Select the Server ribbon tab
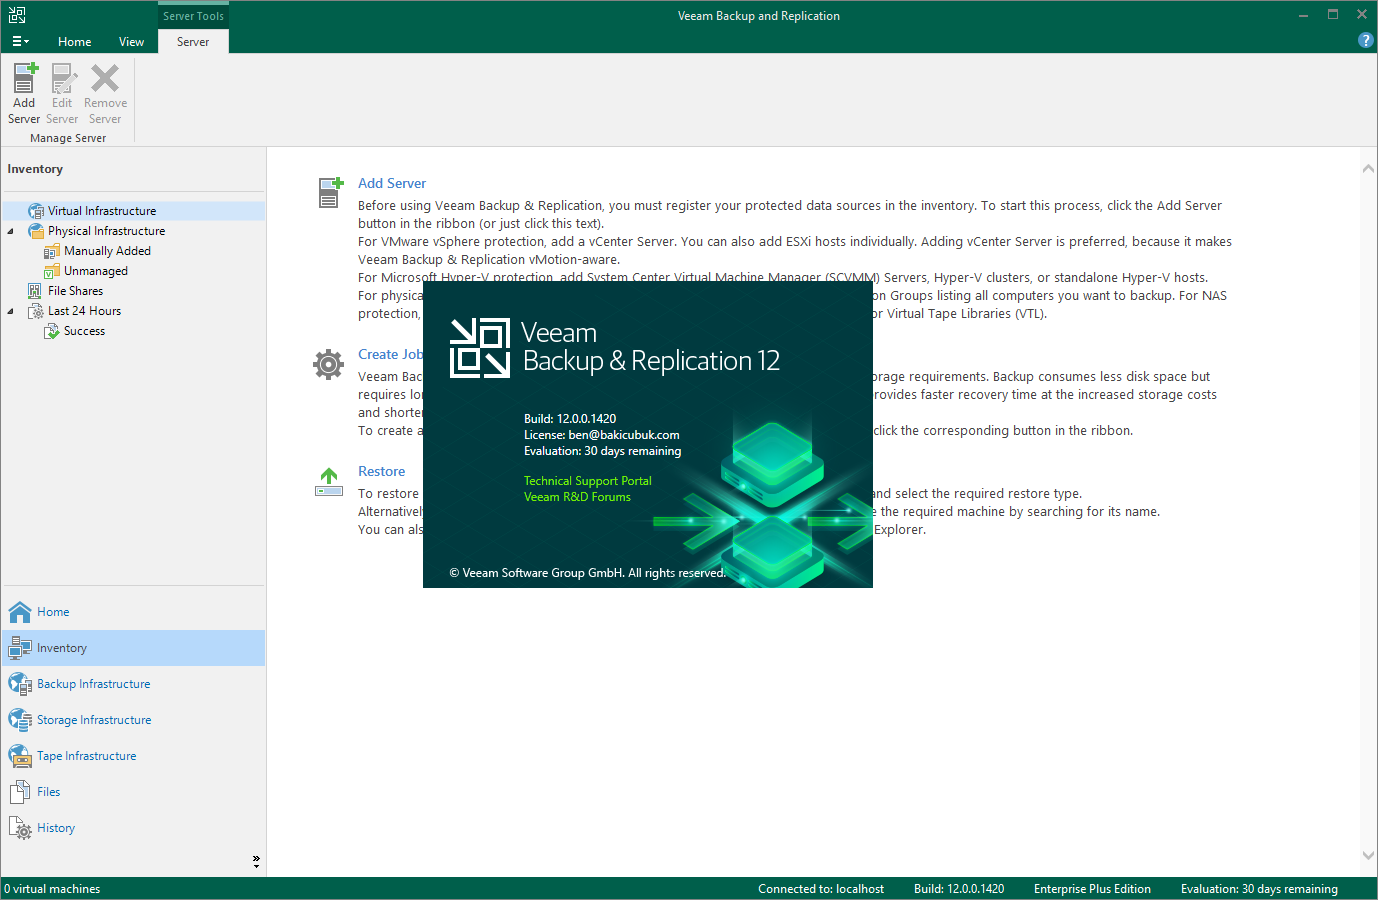Image resolution: width=1378 pixels, height=900 pixels. coord(193,42)
